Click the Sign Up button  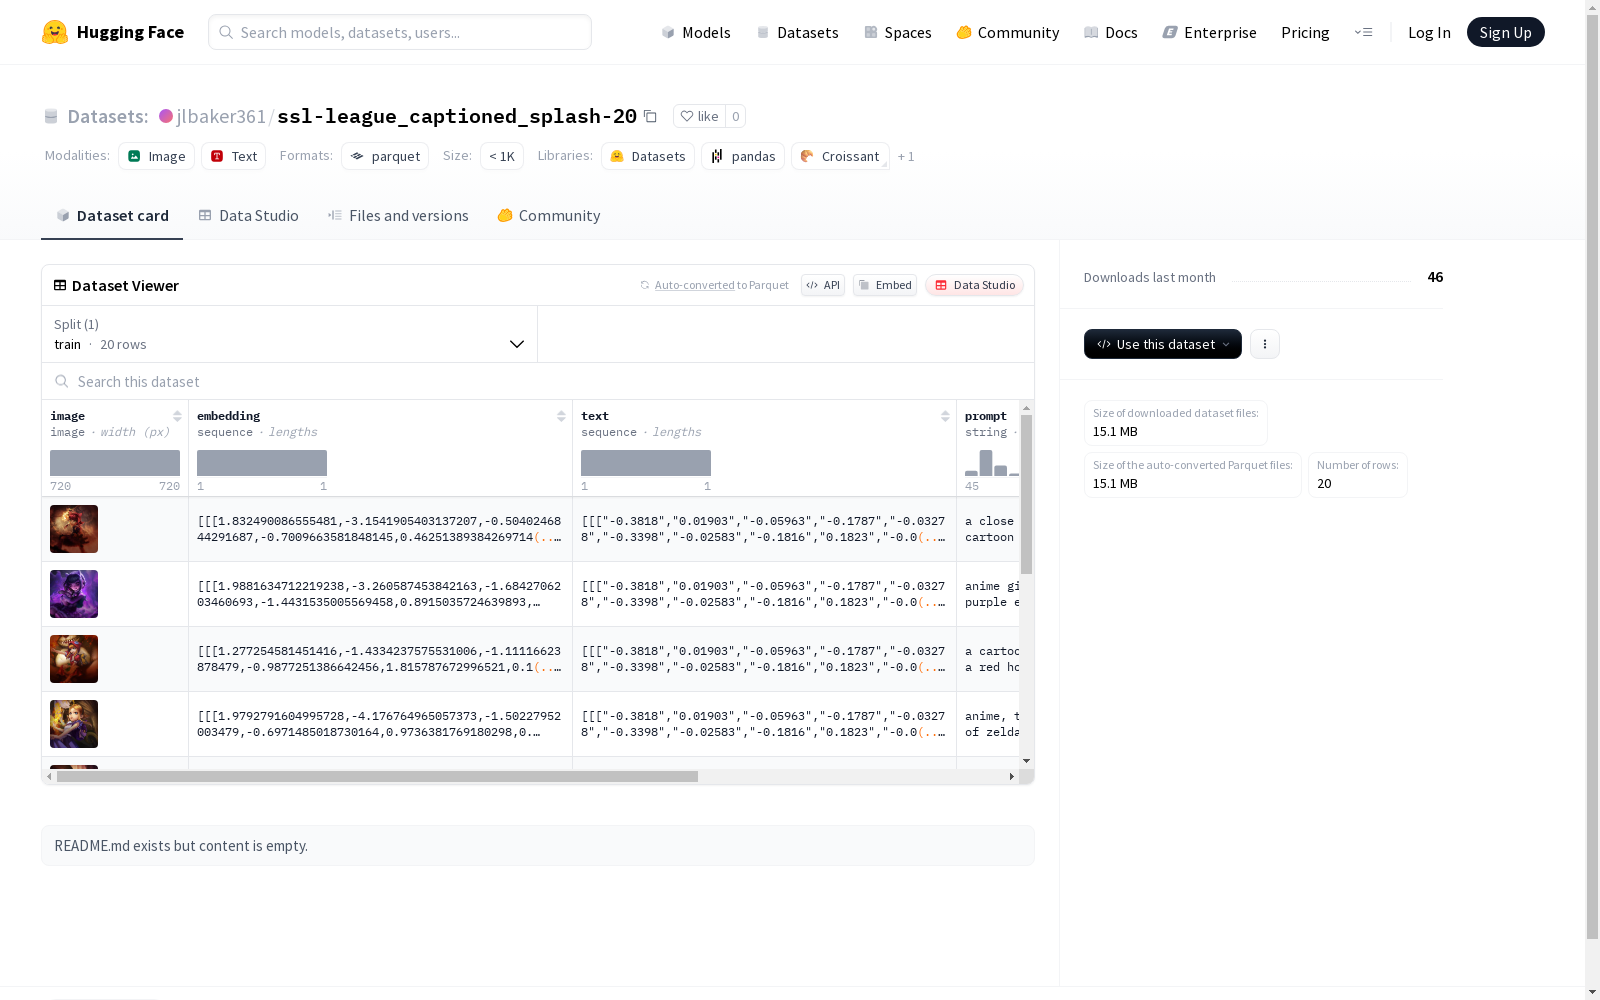(1505, 32)
